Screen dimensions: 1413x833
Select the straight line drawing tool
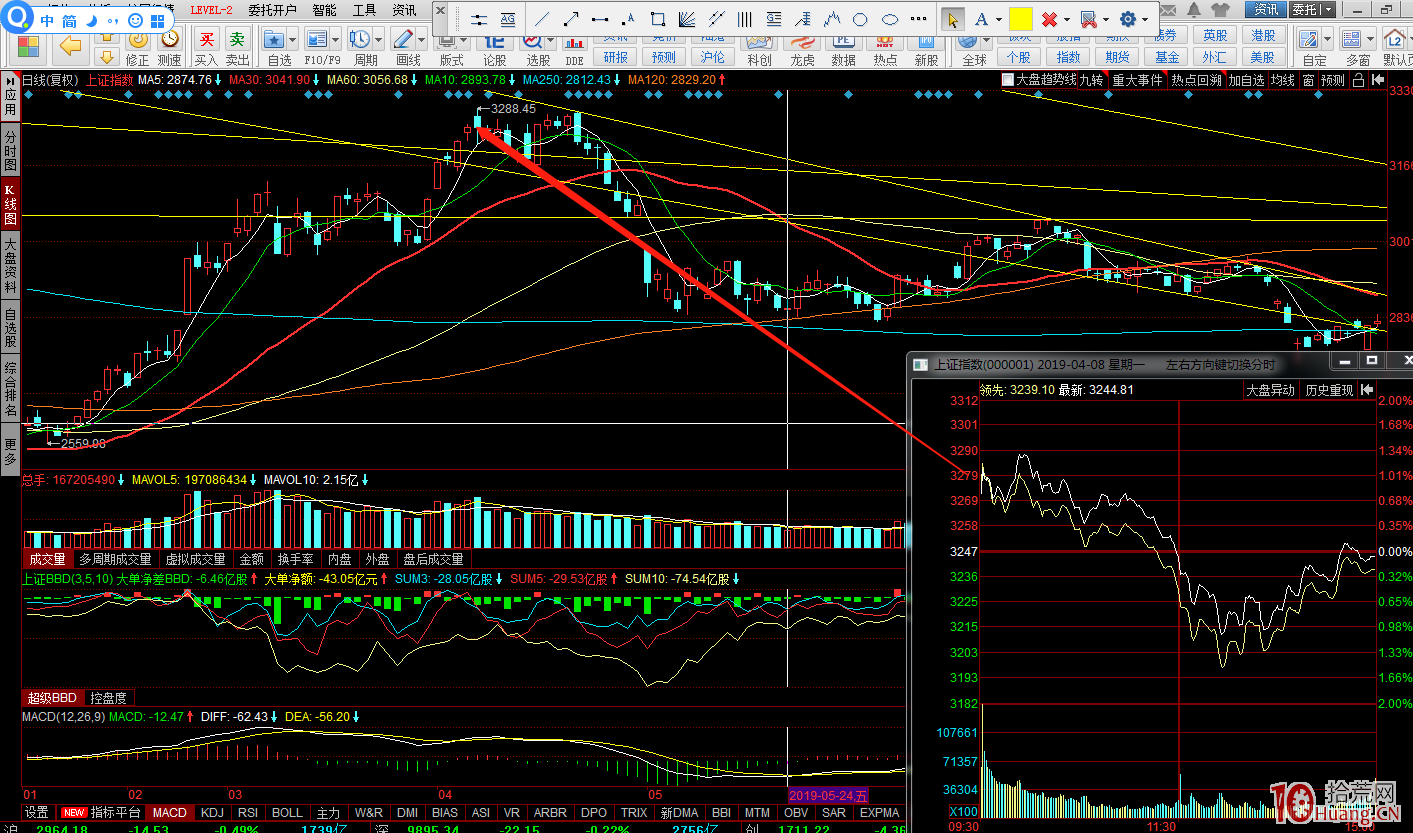pyautogui.click(x=543, y=19)
